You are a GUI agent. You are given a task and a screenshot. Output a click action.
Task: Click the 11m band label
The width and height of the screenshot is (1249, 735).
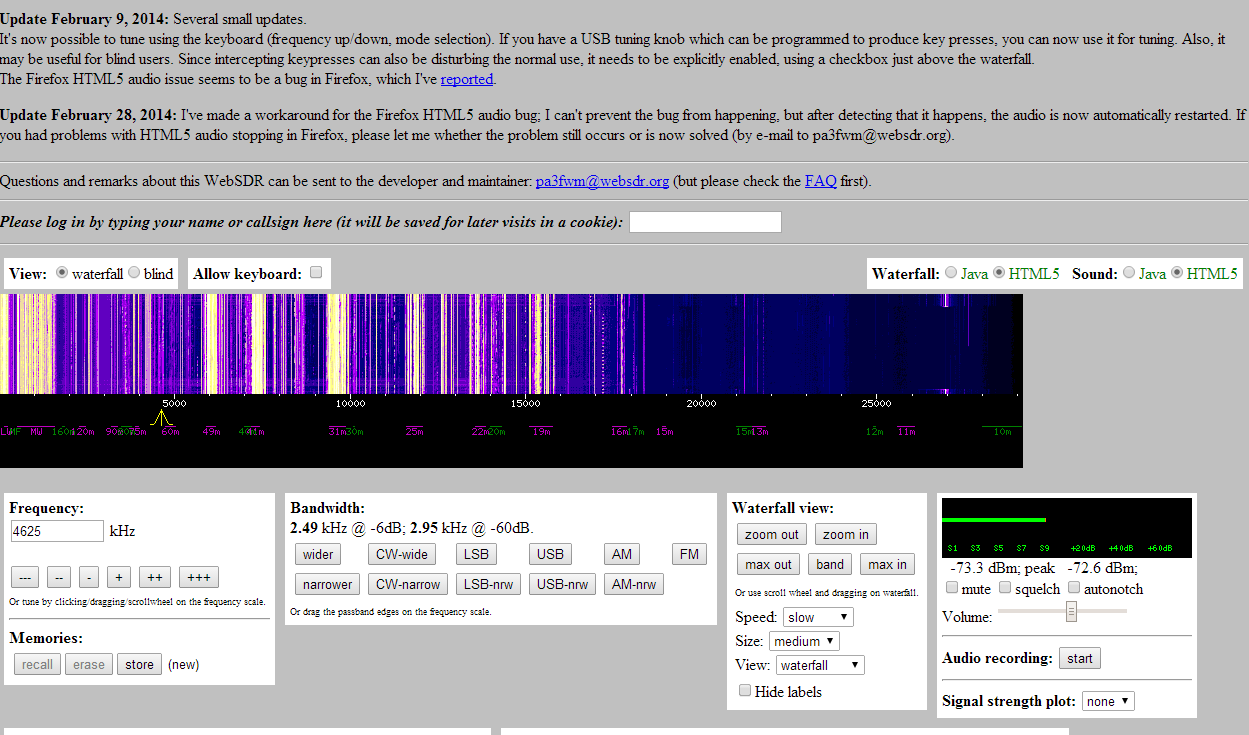tap(906, 431)
